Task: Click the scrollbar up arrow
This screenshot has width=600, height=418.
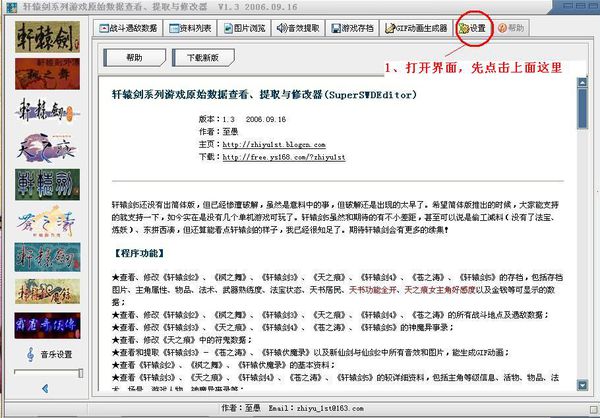Action: (x=582, y=83)
